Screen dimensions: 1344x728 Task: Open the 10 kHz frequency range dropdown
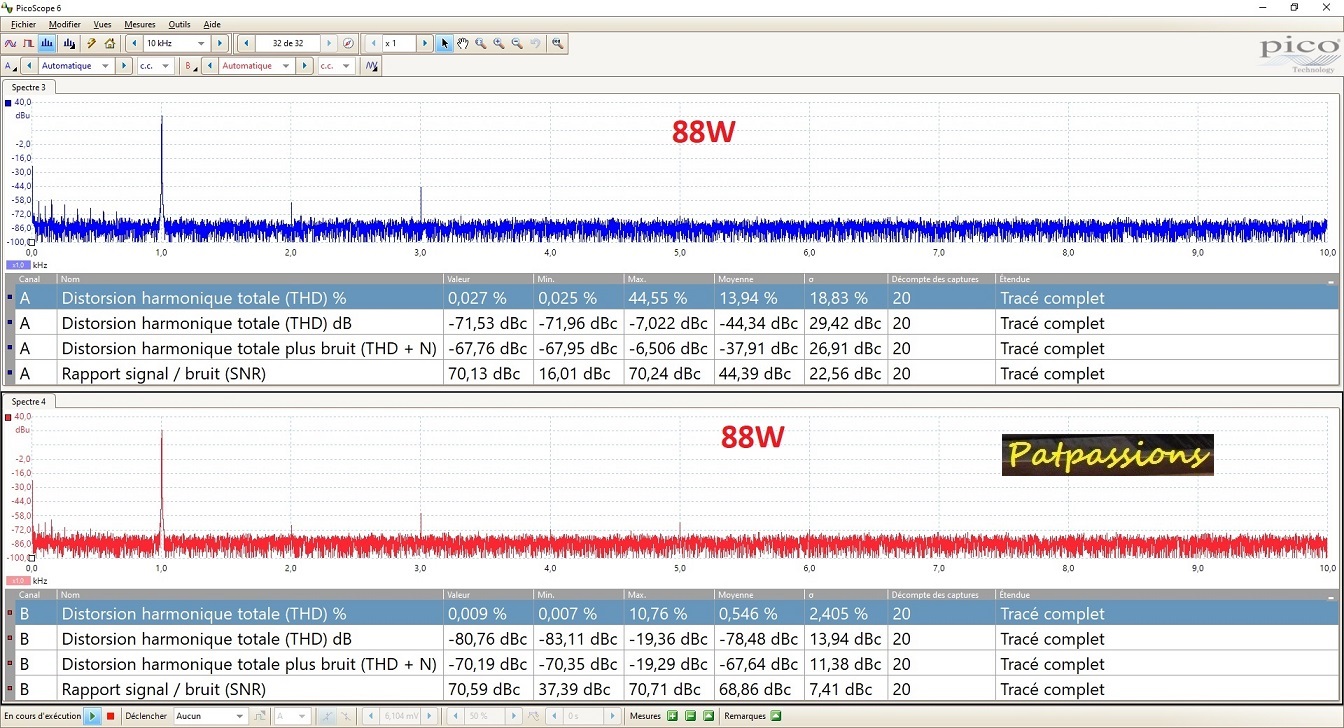click(200, 44)
